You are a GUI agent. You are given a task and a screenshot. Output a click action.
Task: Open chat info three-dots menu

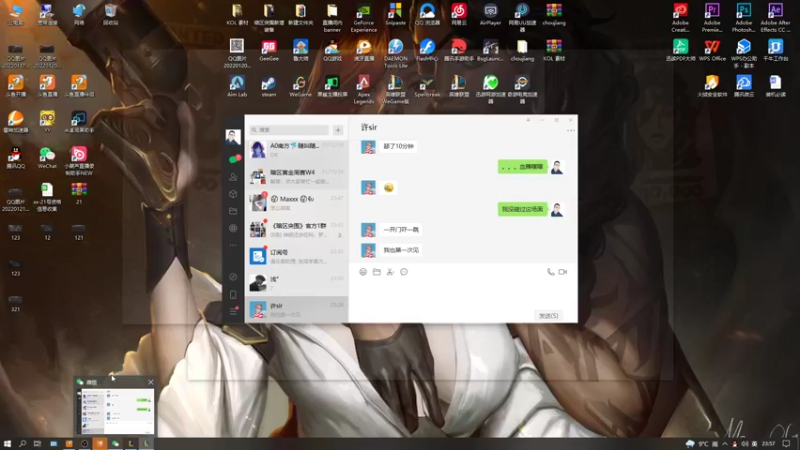[570, 131]
